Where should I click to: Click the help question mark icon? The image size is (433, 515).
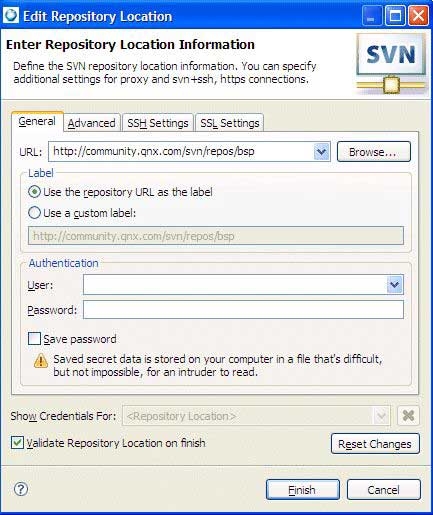(x=21, y=489)
